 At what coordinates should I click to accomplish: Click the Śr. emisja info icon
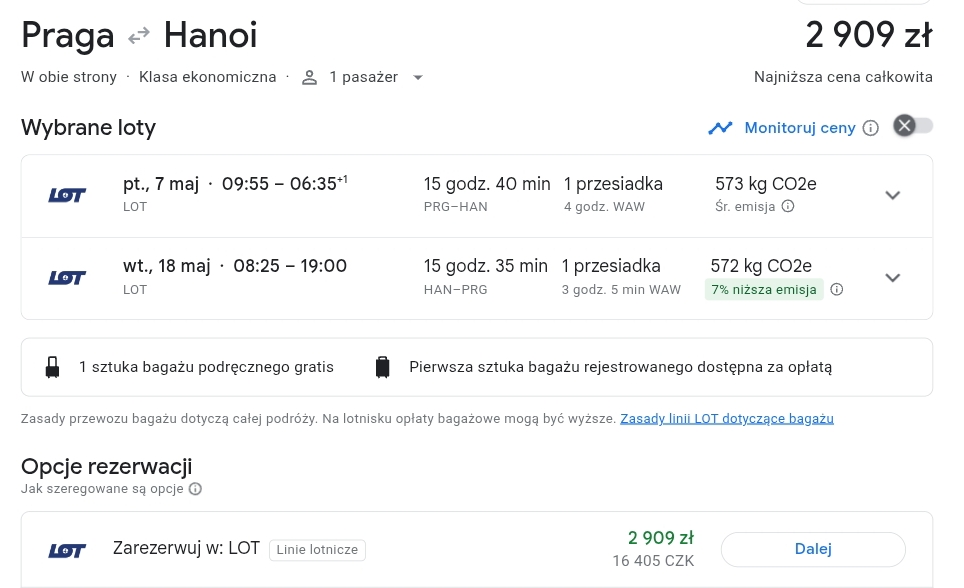click(788, 206)
